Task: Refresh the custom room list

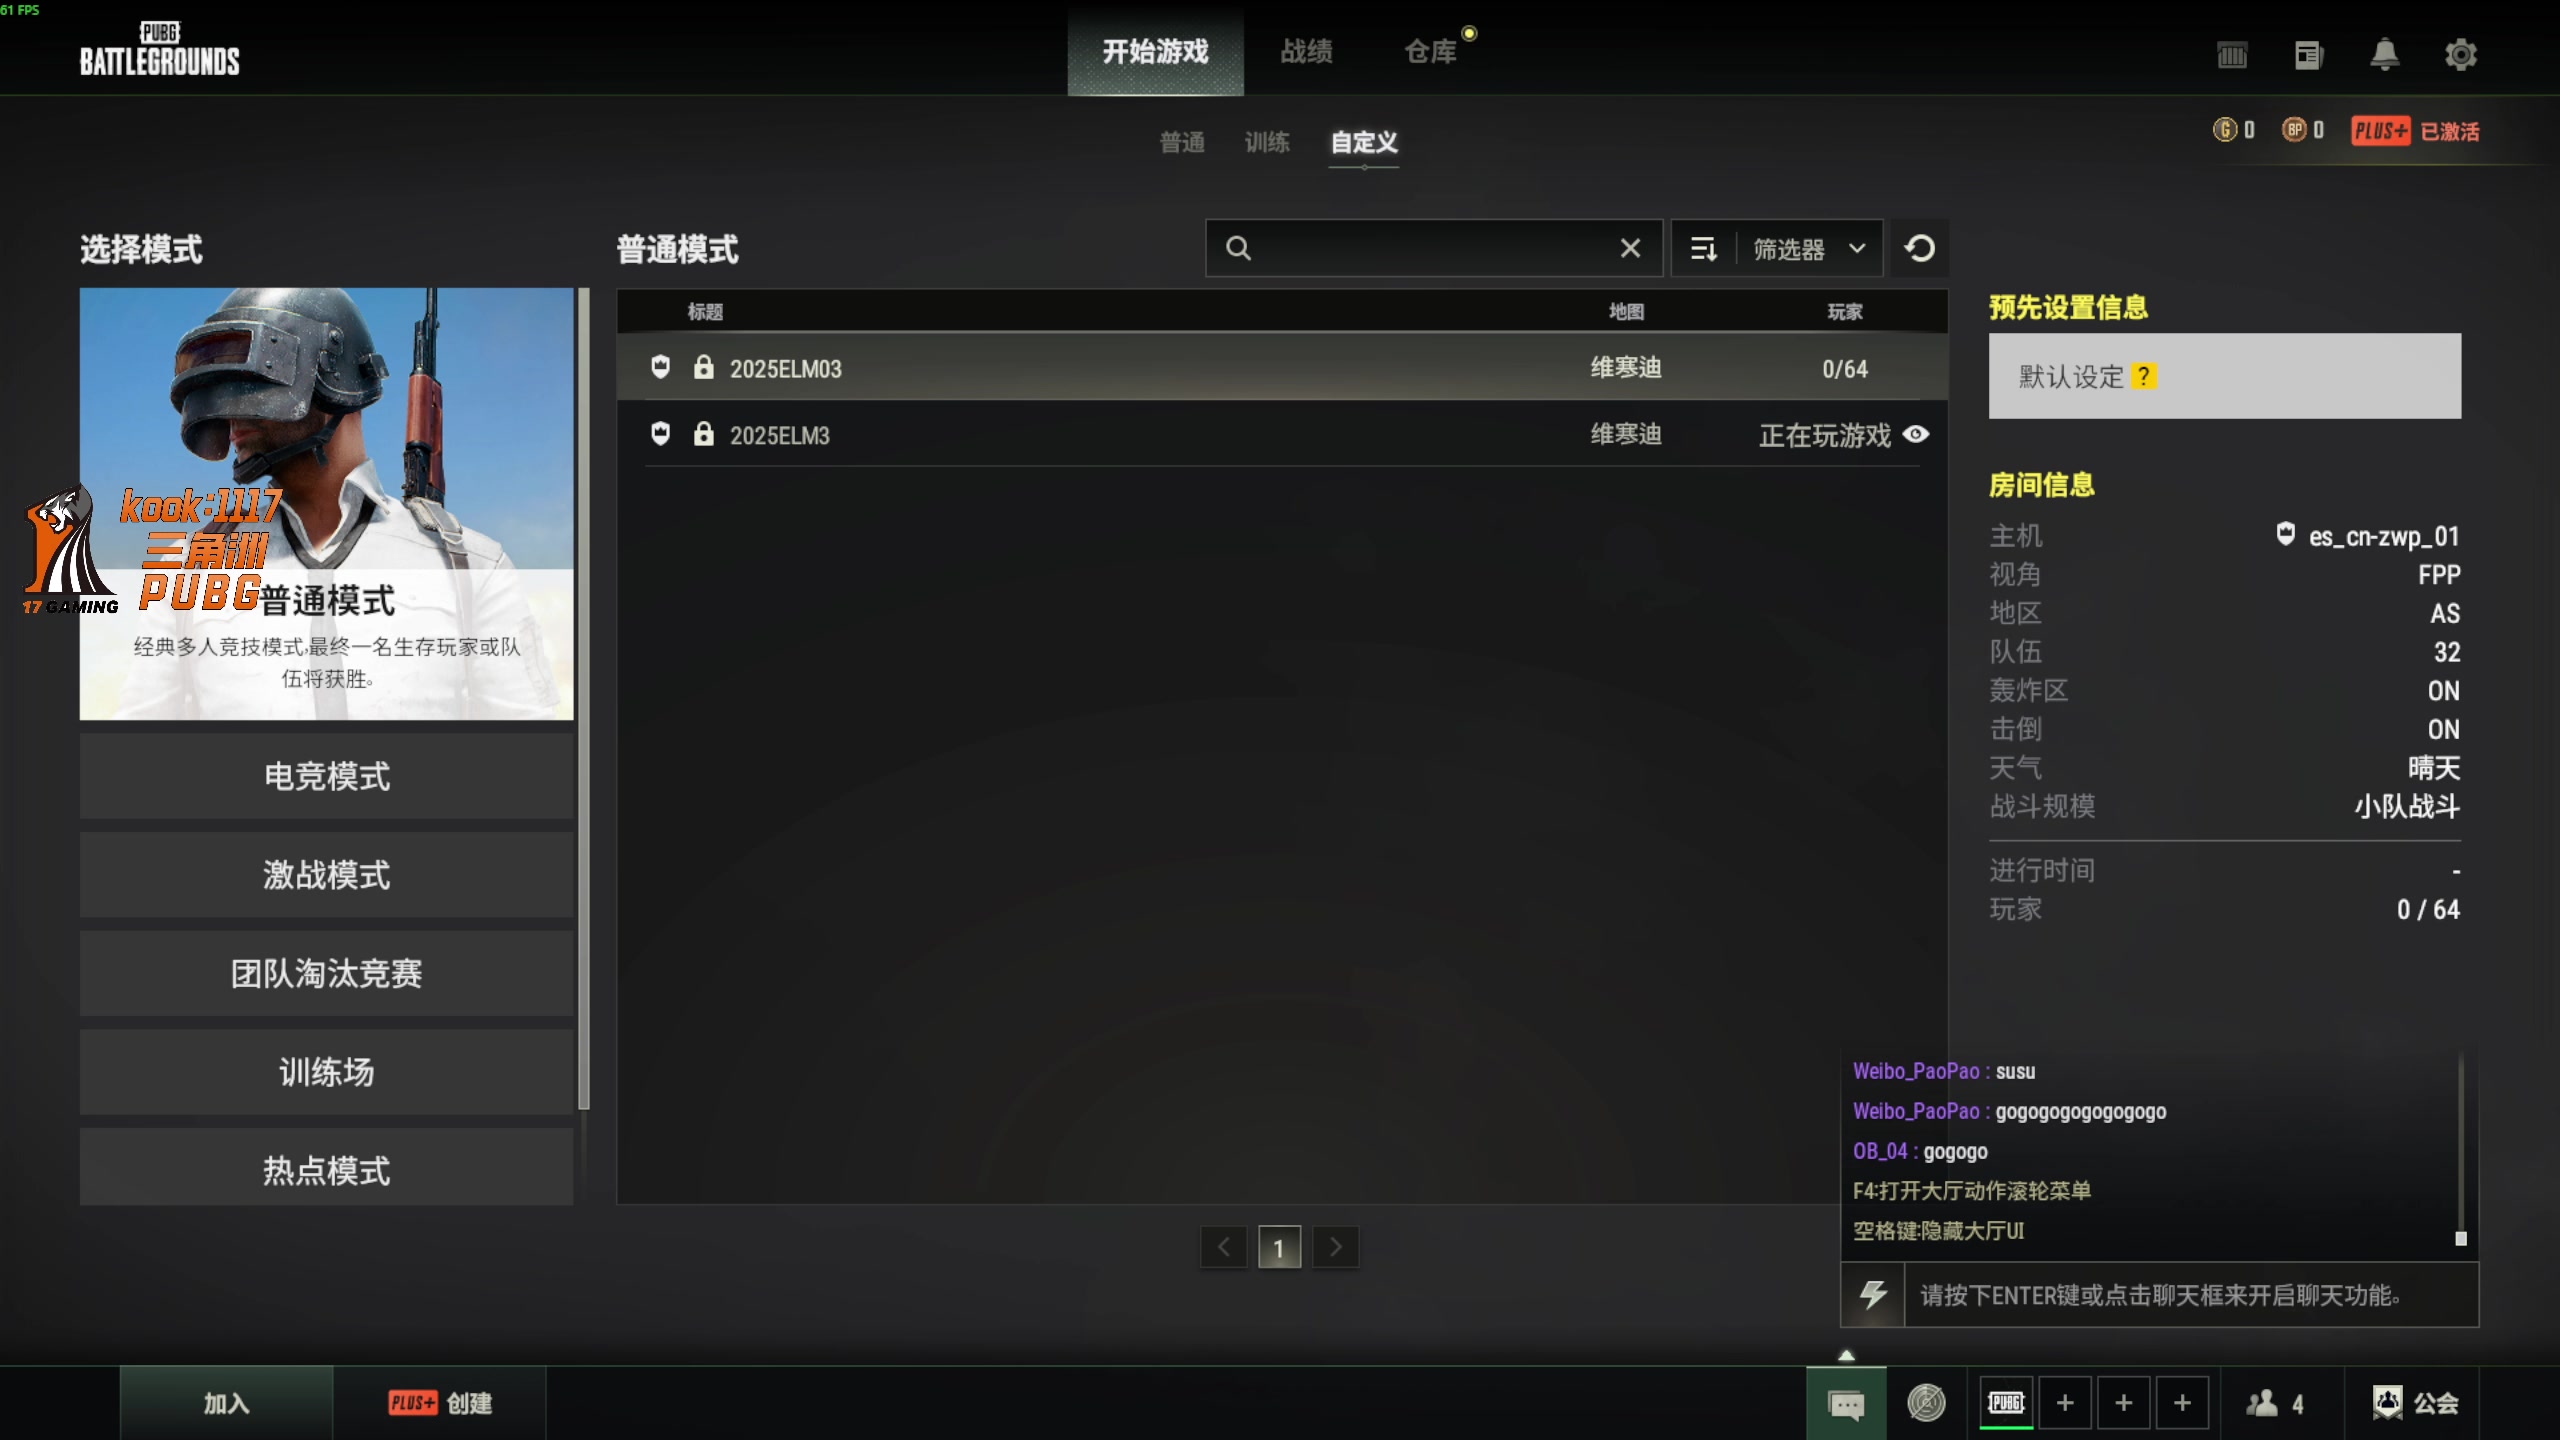Action: pyautogui.click(x=1919, y=248)
